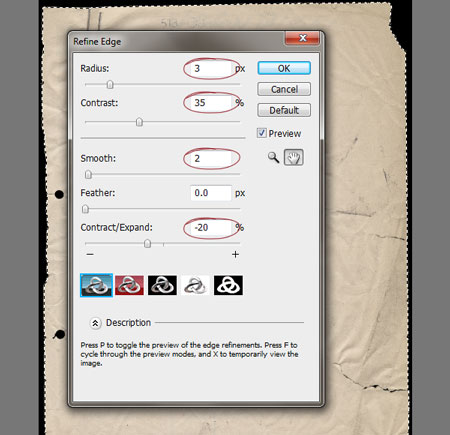The image size is (450, 435).
Task: Click the minus sign under Contract/Expand
Action: point(90,254)
